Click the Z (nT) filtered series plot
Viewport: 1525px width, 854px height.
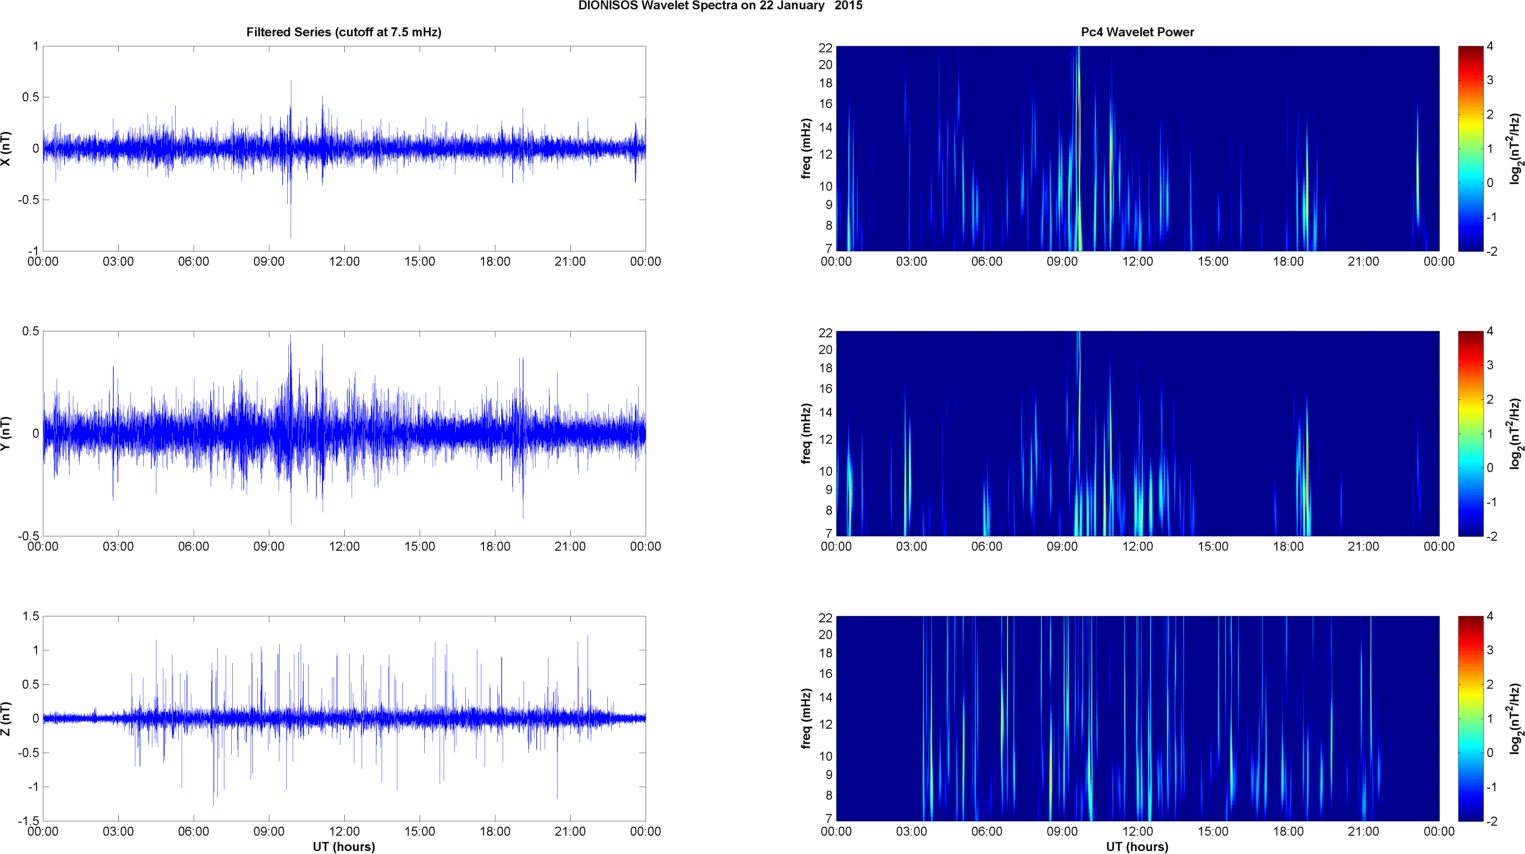pyautogui.click(x=344, y=718)
